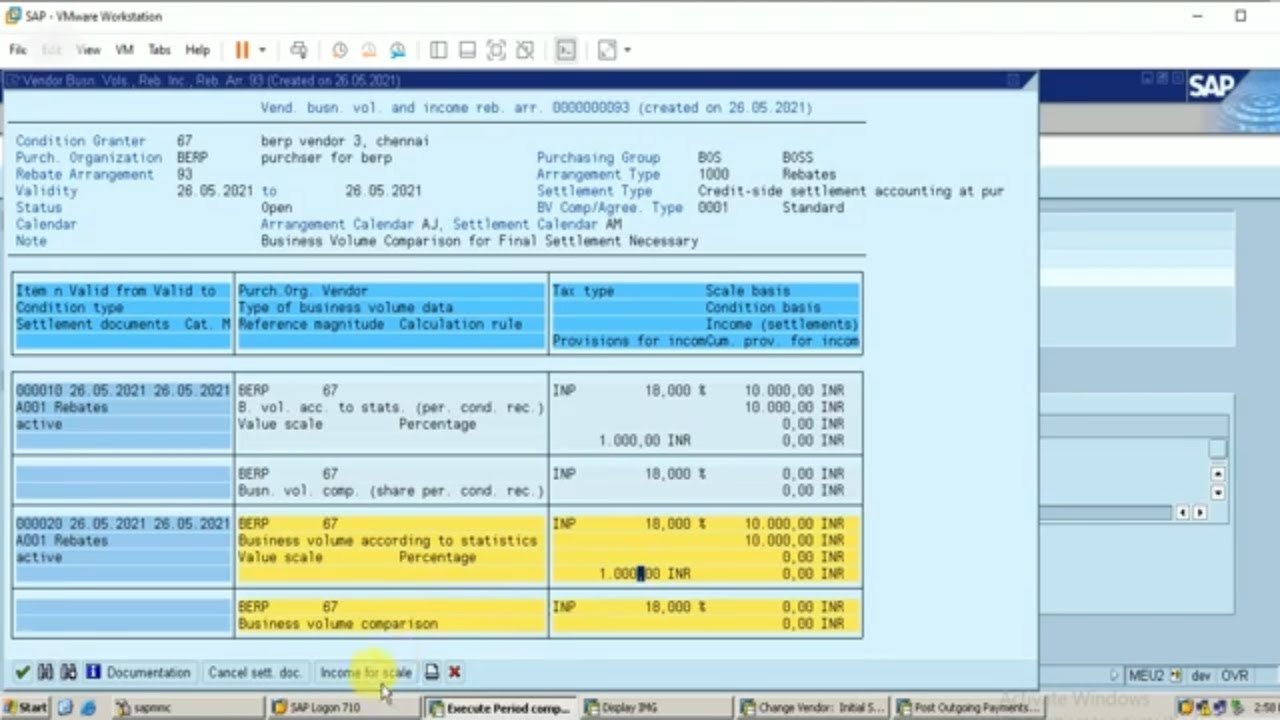Switch to Execute Period comp taskbar item
Image resolution: width=1280 pixels, height=720 pixels.
[x=500, y=707]
